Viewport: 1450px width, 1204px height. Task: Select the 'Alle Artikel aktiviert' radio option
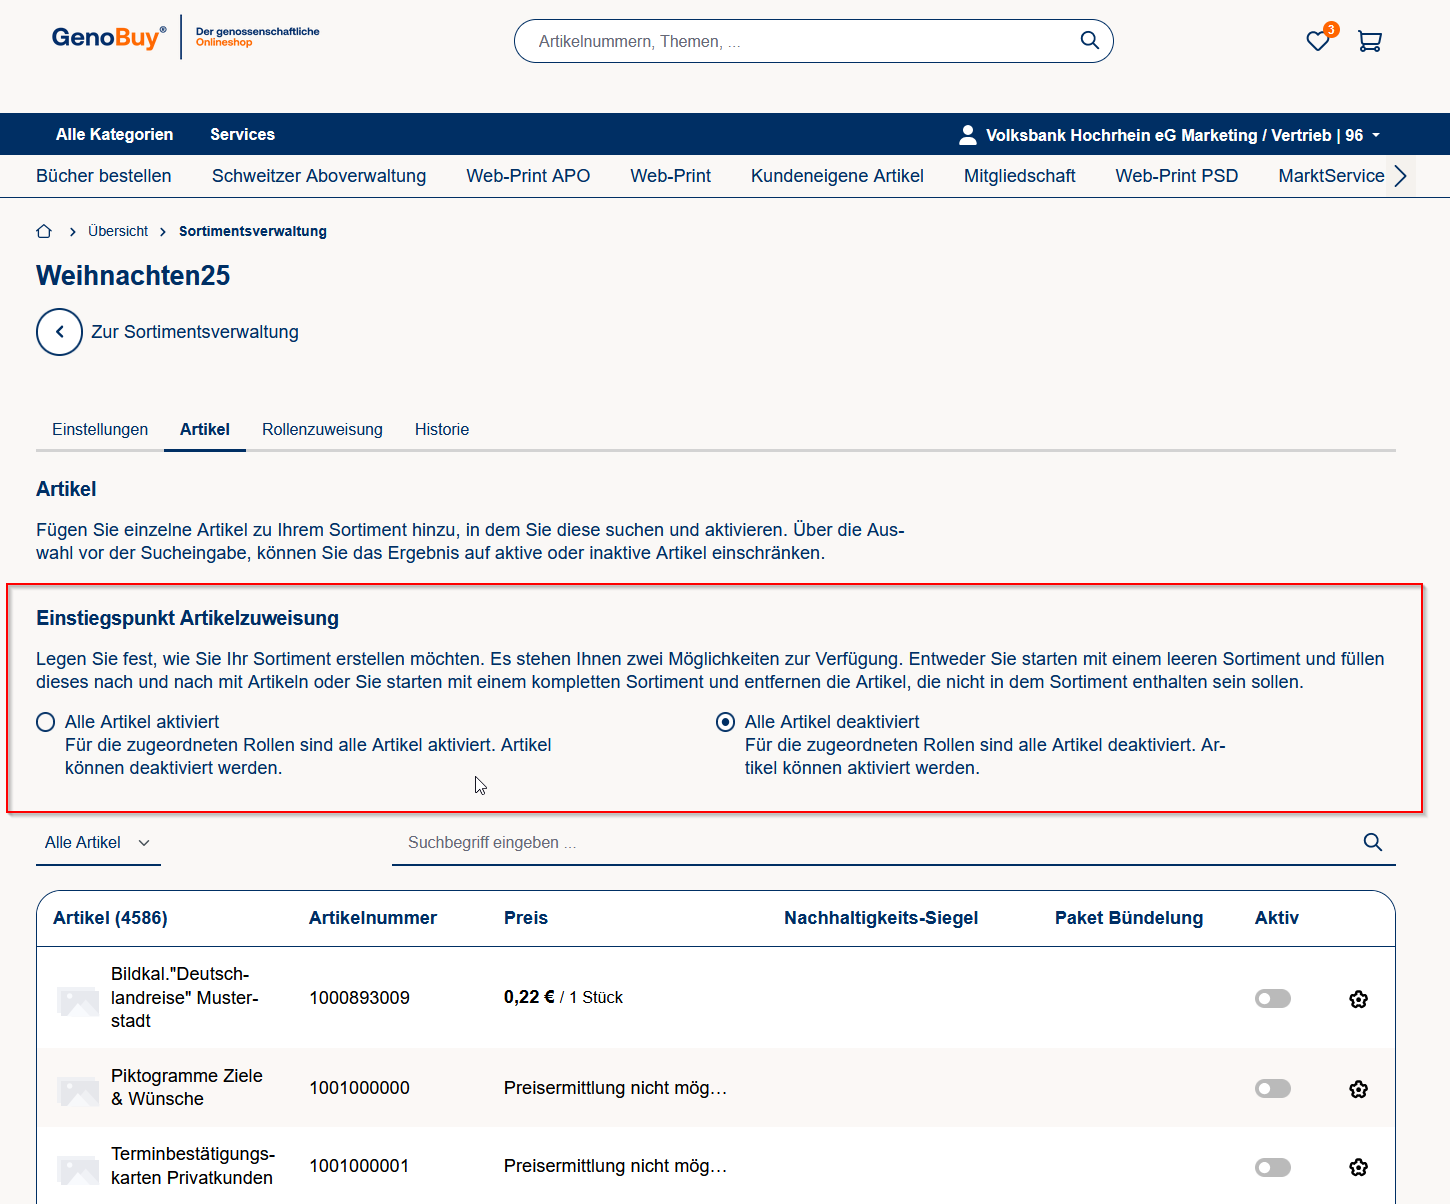[x=46, y=722]
